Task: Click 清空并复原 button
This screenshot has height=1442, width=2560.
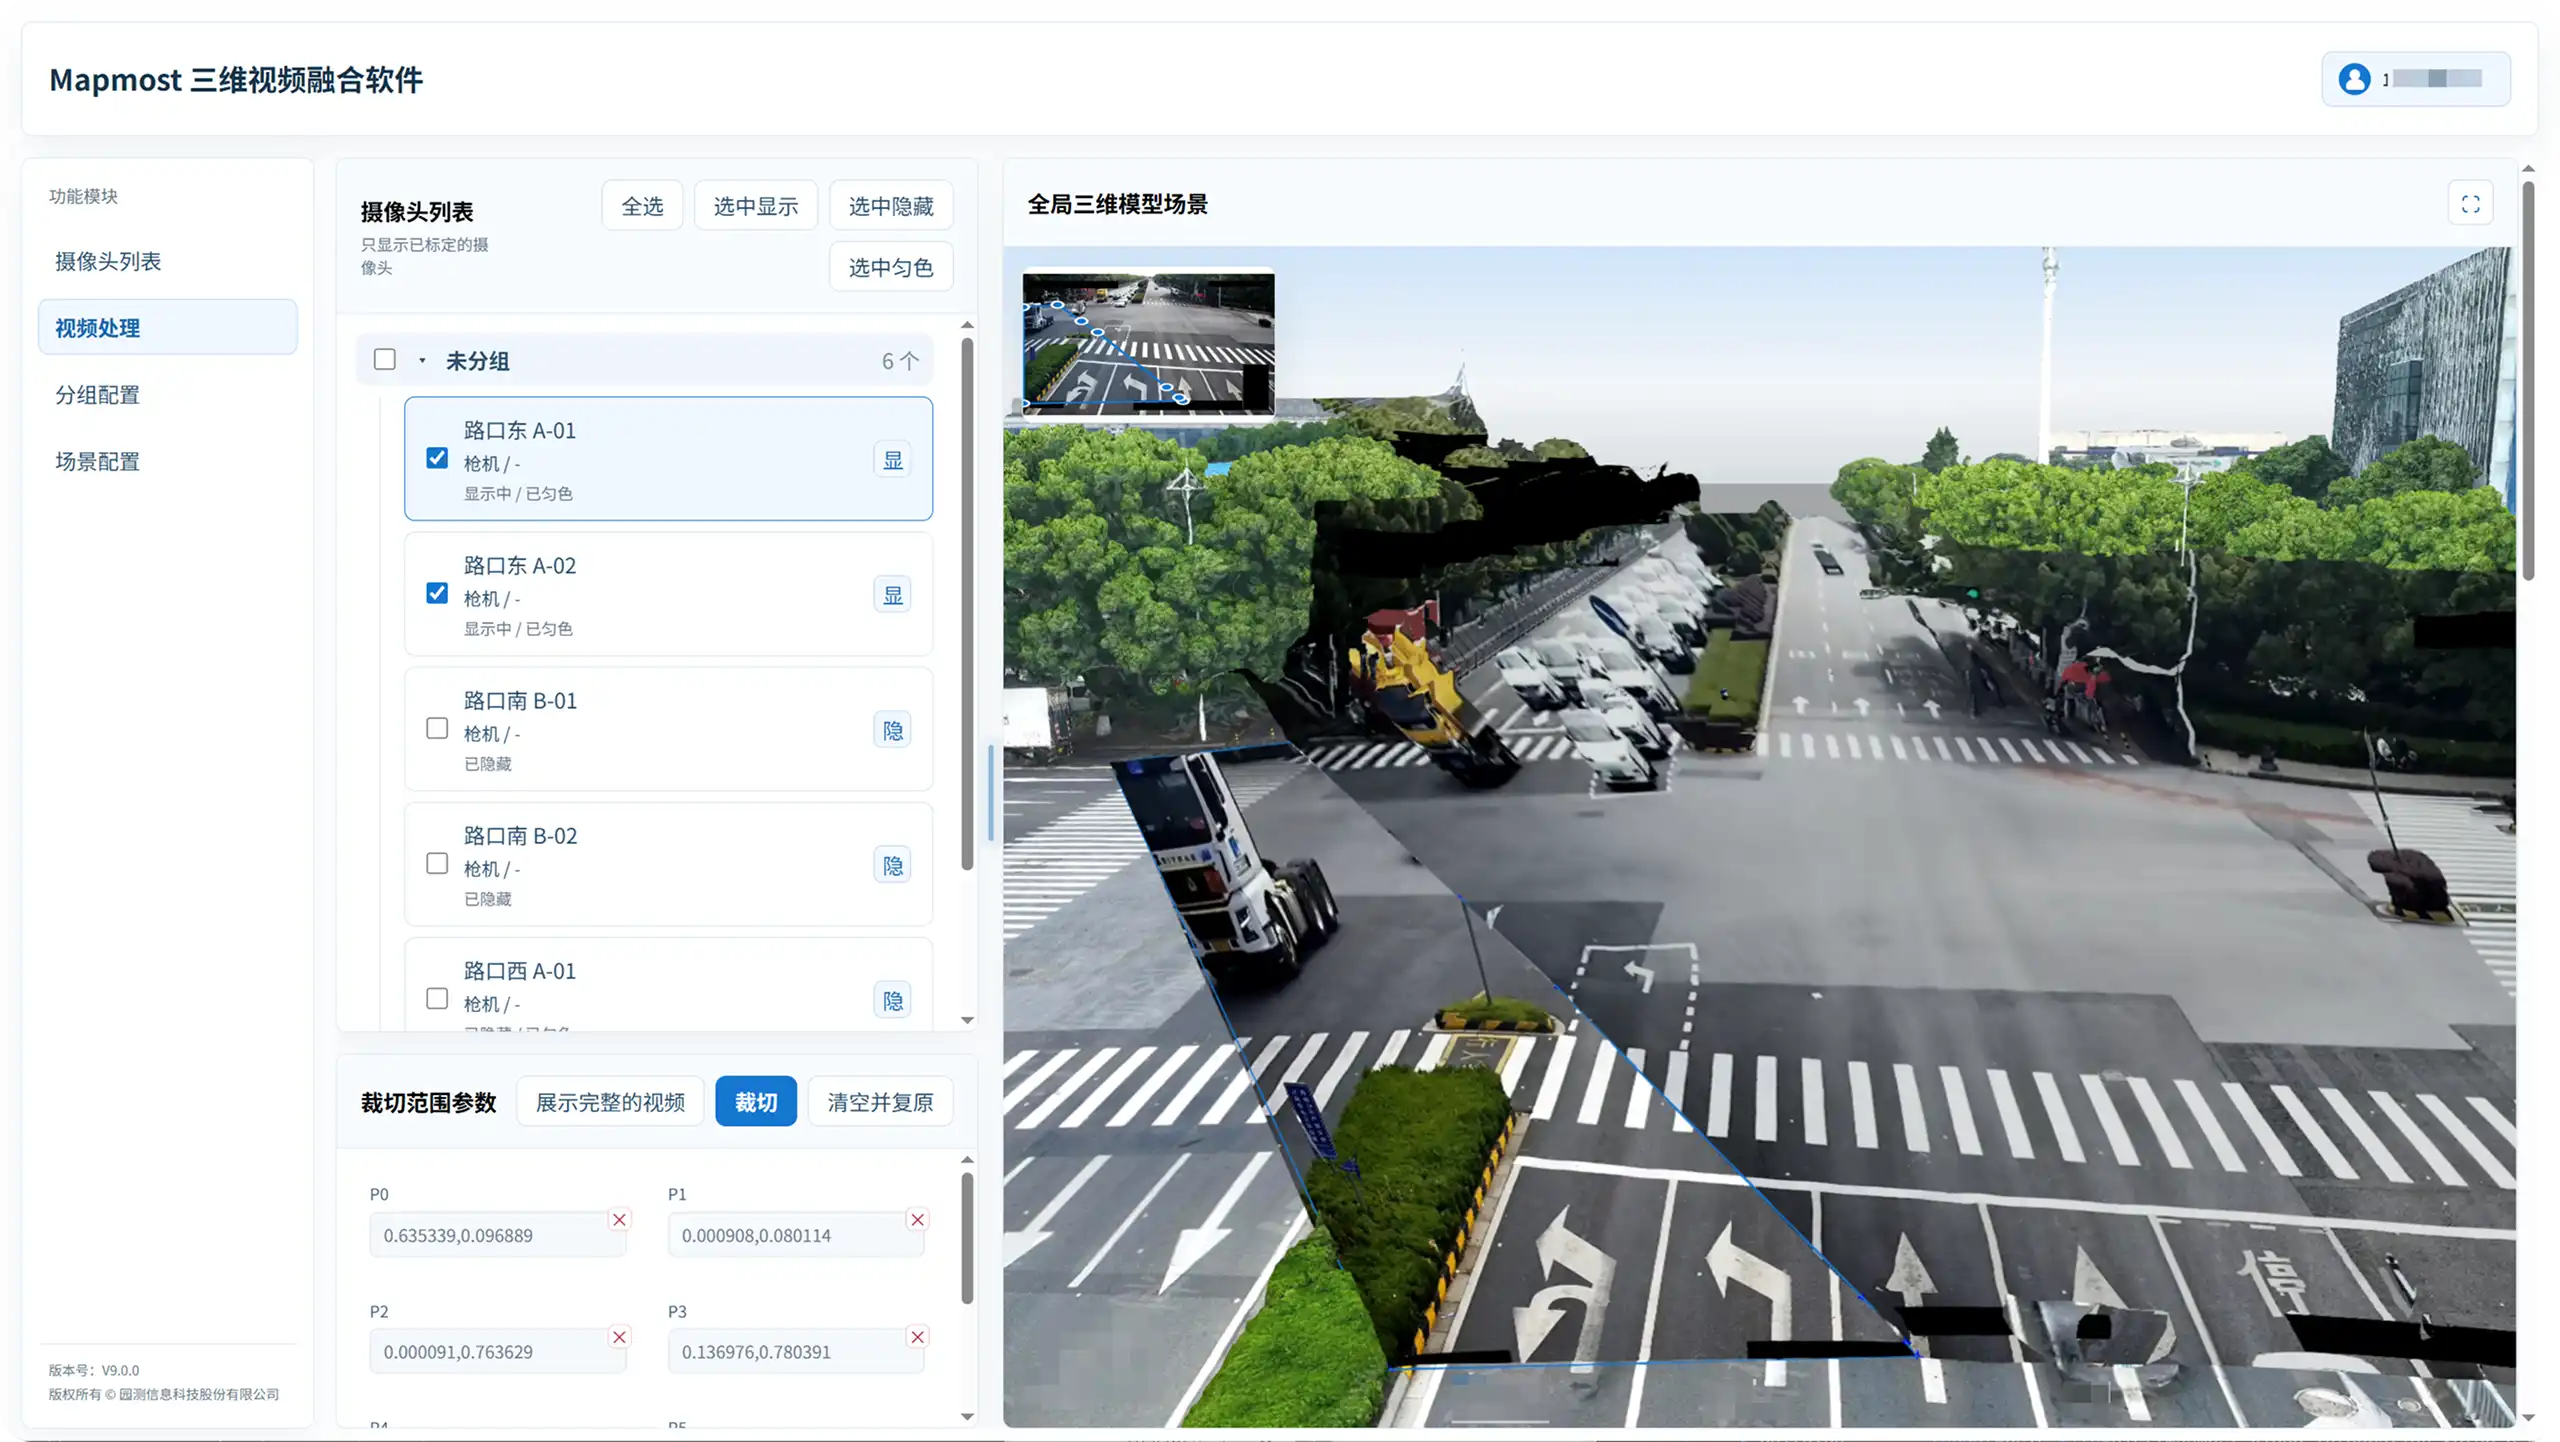Action: point(880,1102)
